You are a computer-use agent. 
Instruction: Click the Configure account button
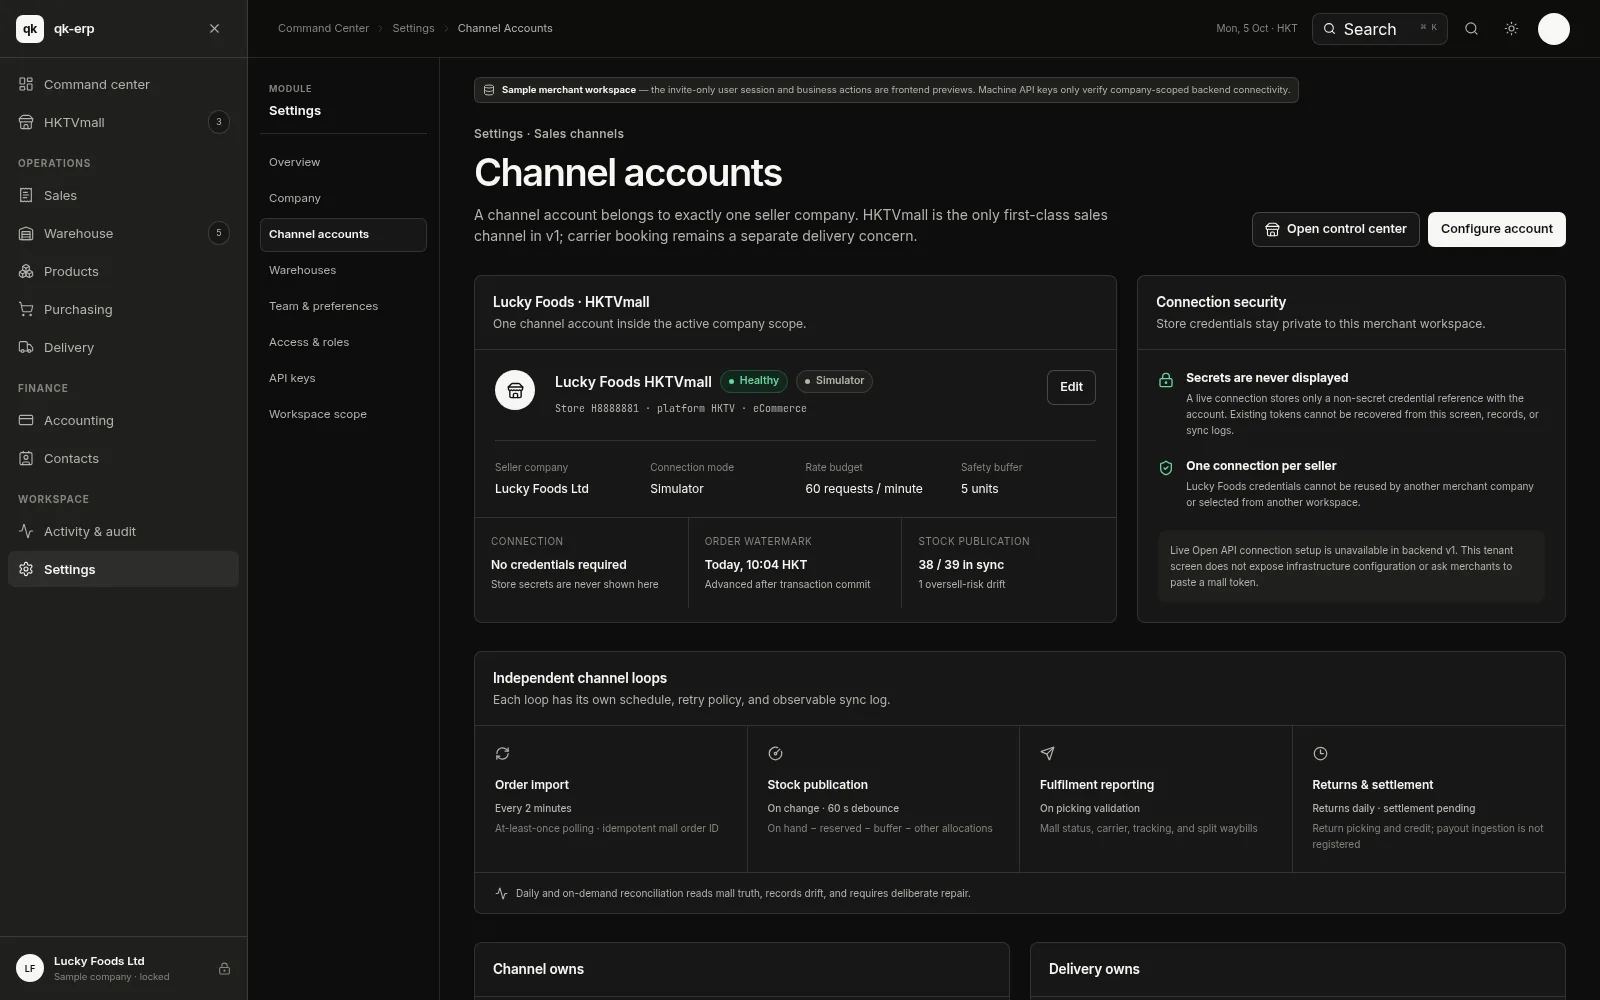1496,229
